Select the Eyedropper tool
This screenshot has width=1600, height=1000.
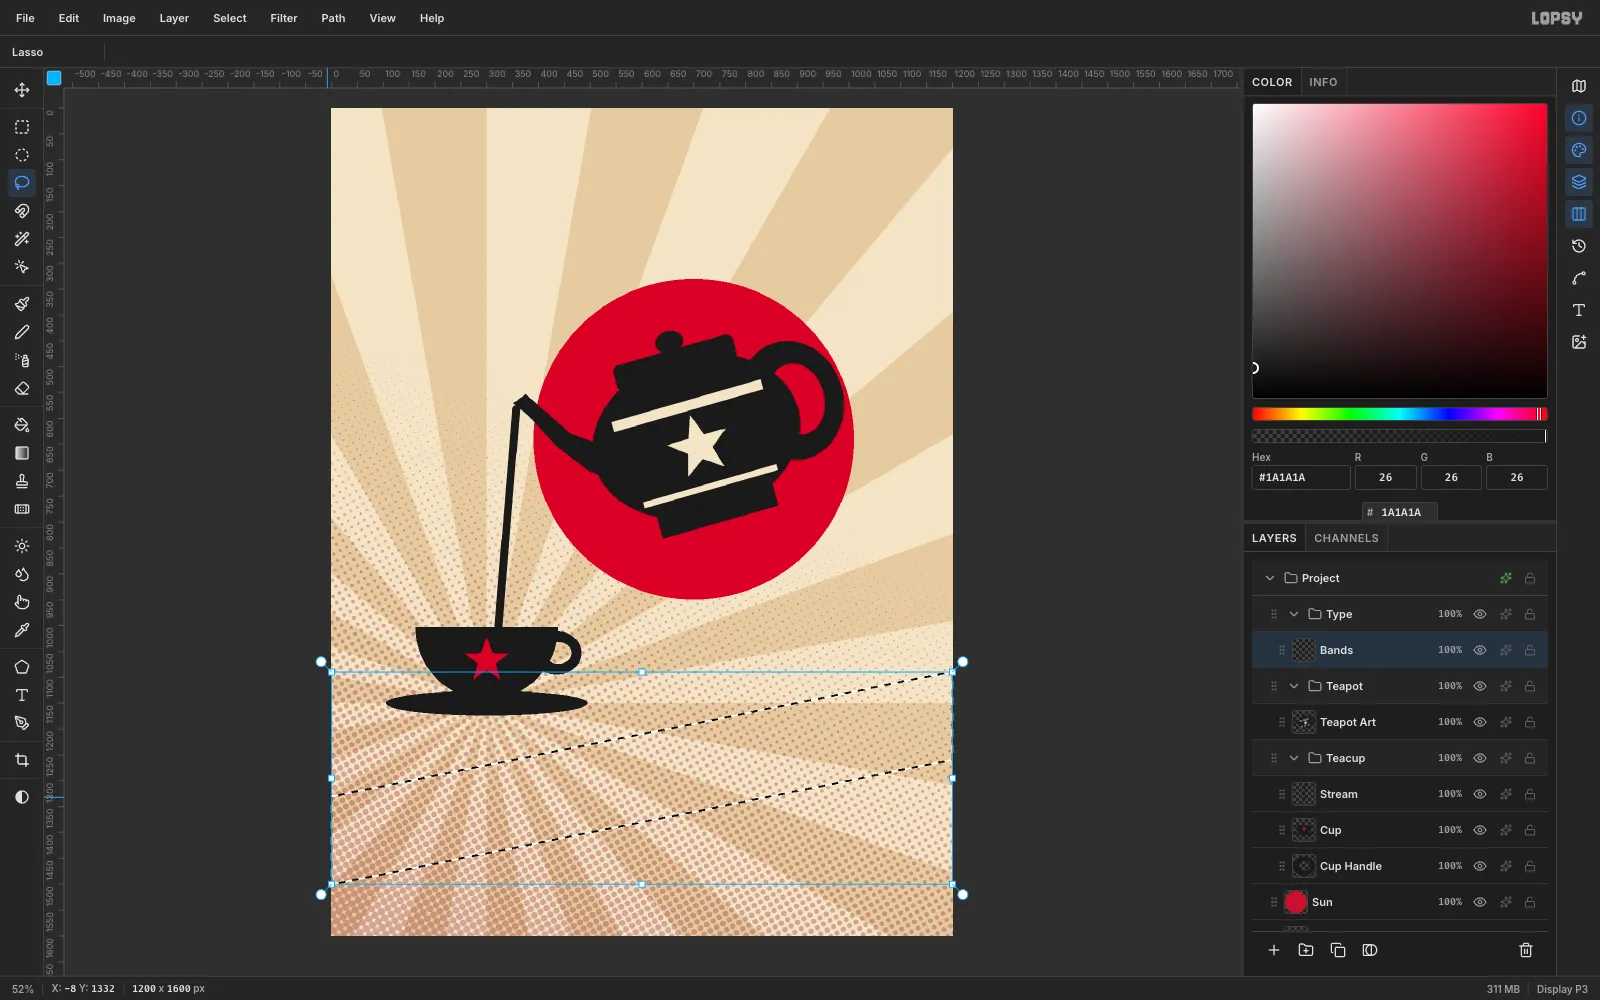(x=22, y=630)
